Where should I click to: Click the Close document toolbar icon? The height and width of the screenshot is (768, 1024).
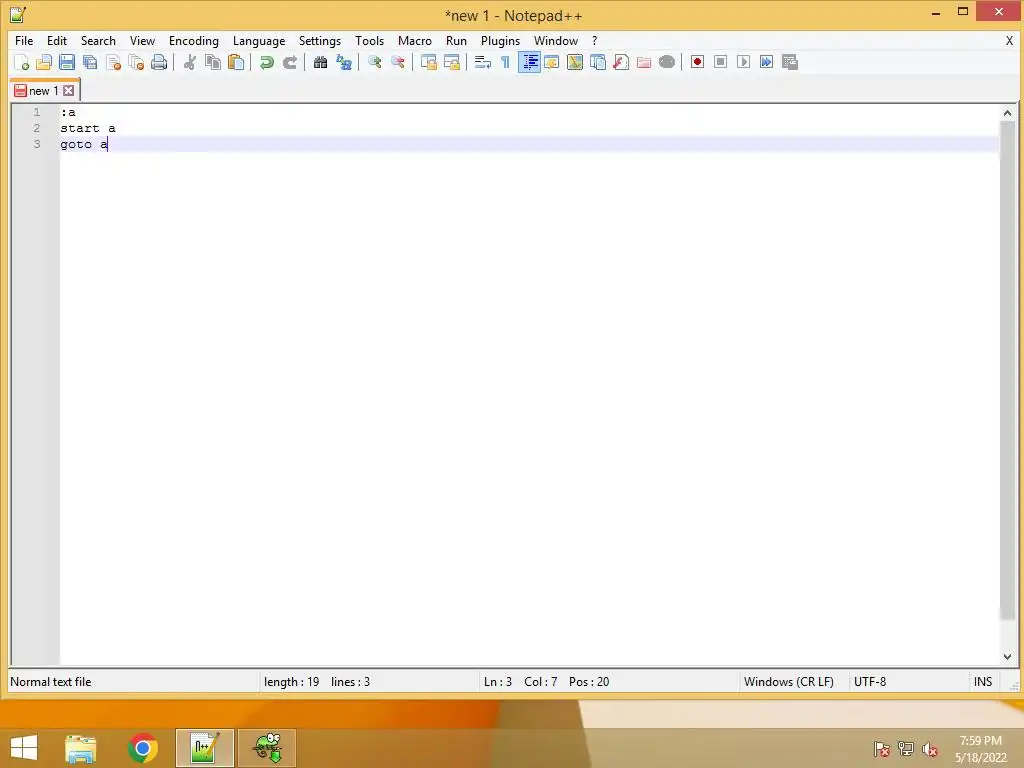pos(113,62)
